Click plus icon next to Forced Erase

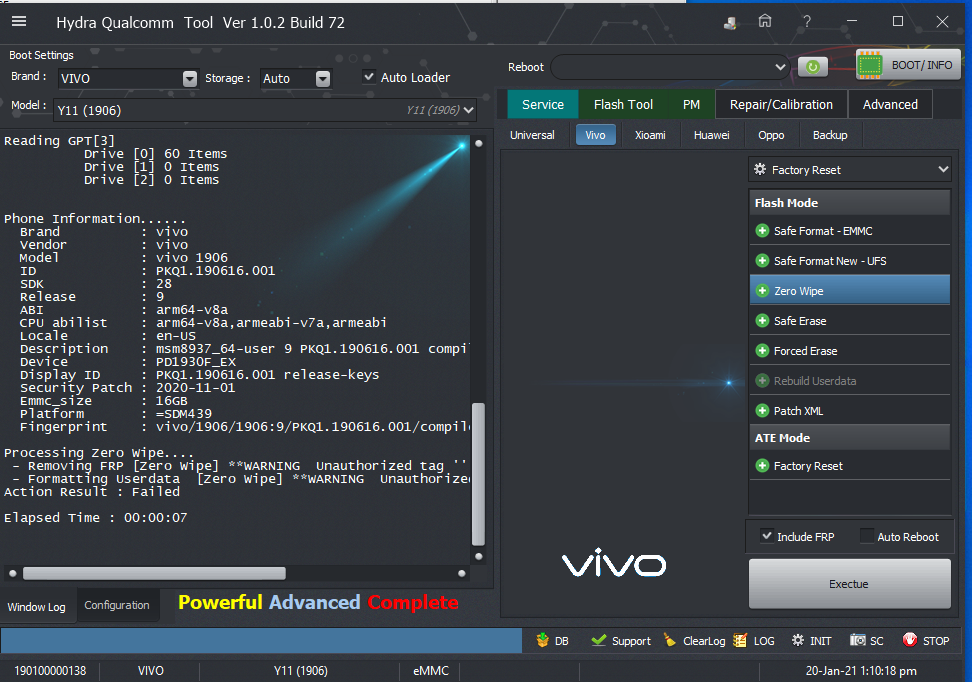pos(762,351)
